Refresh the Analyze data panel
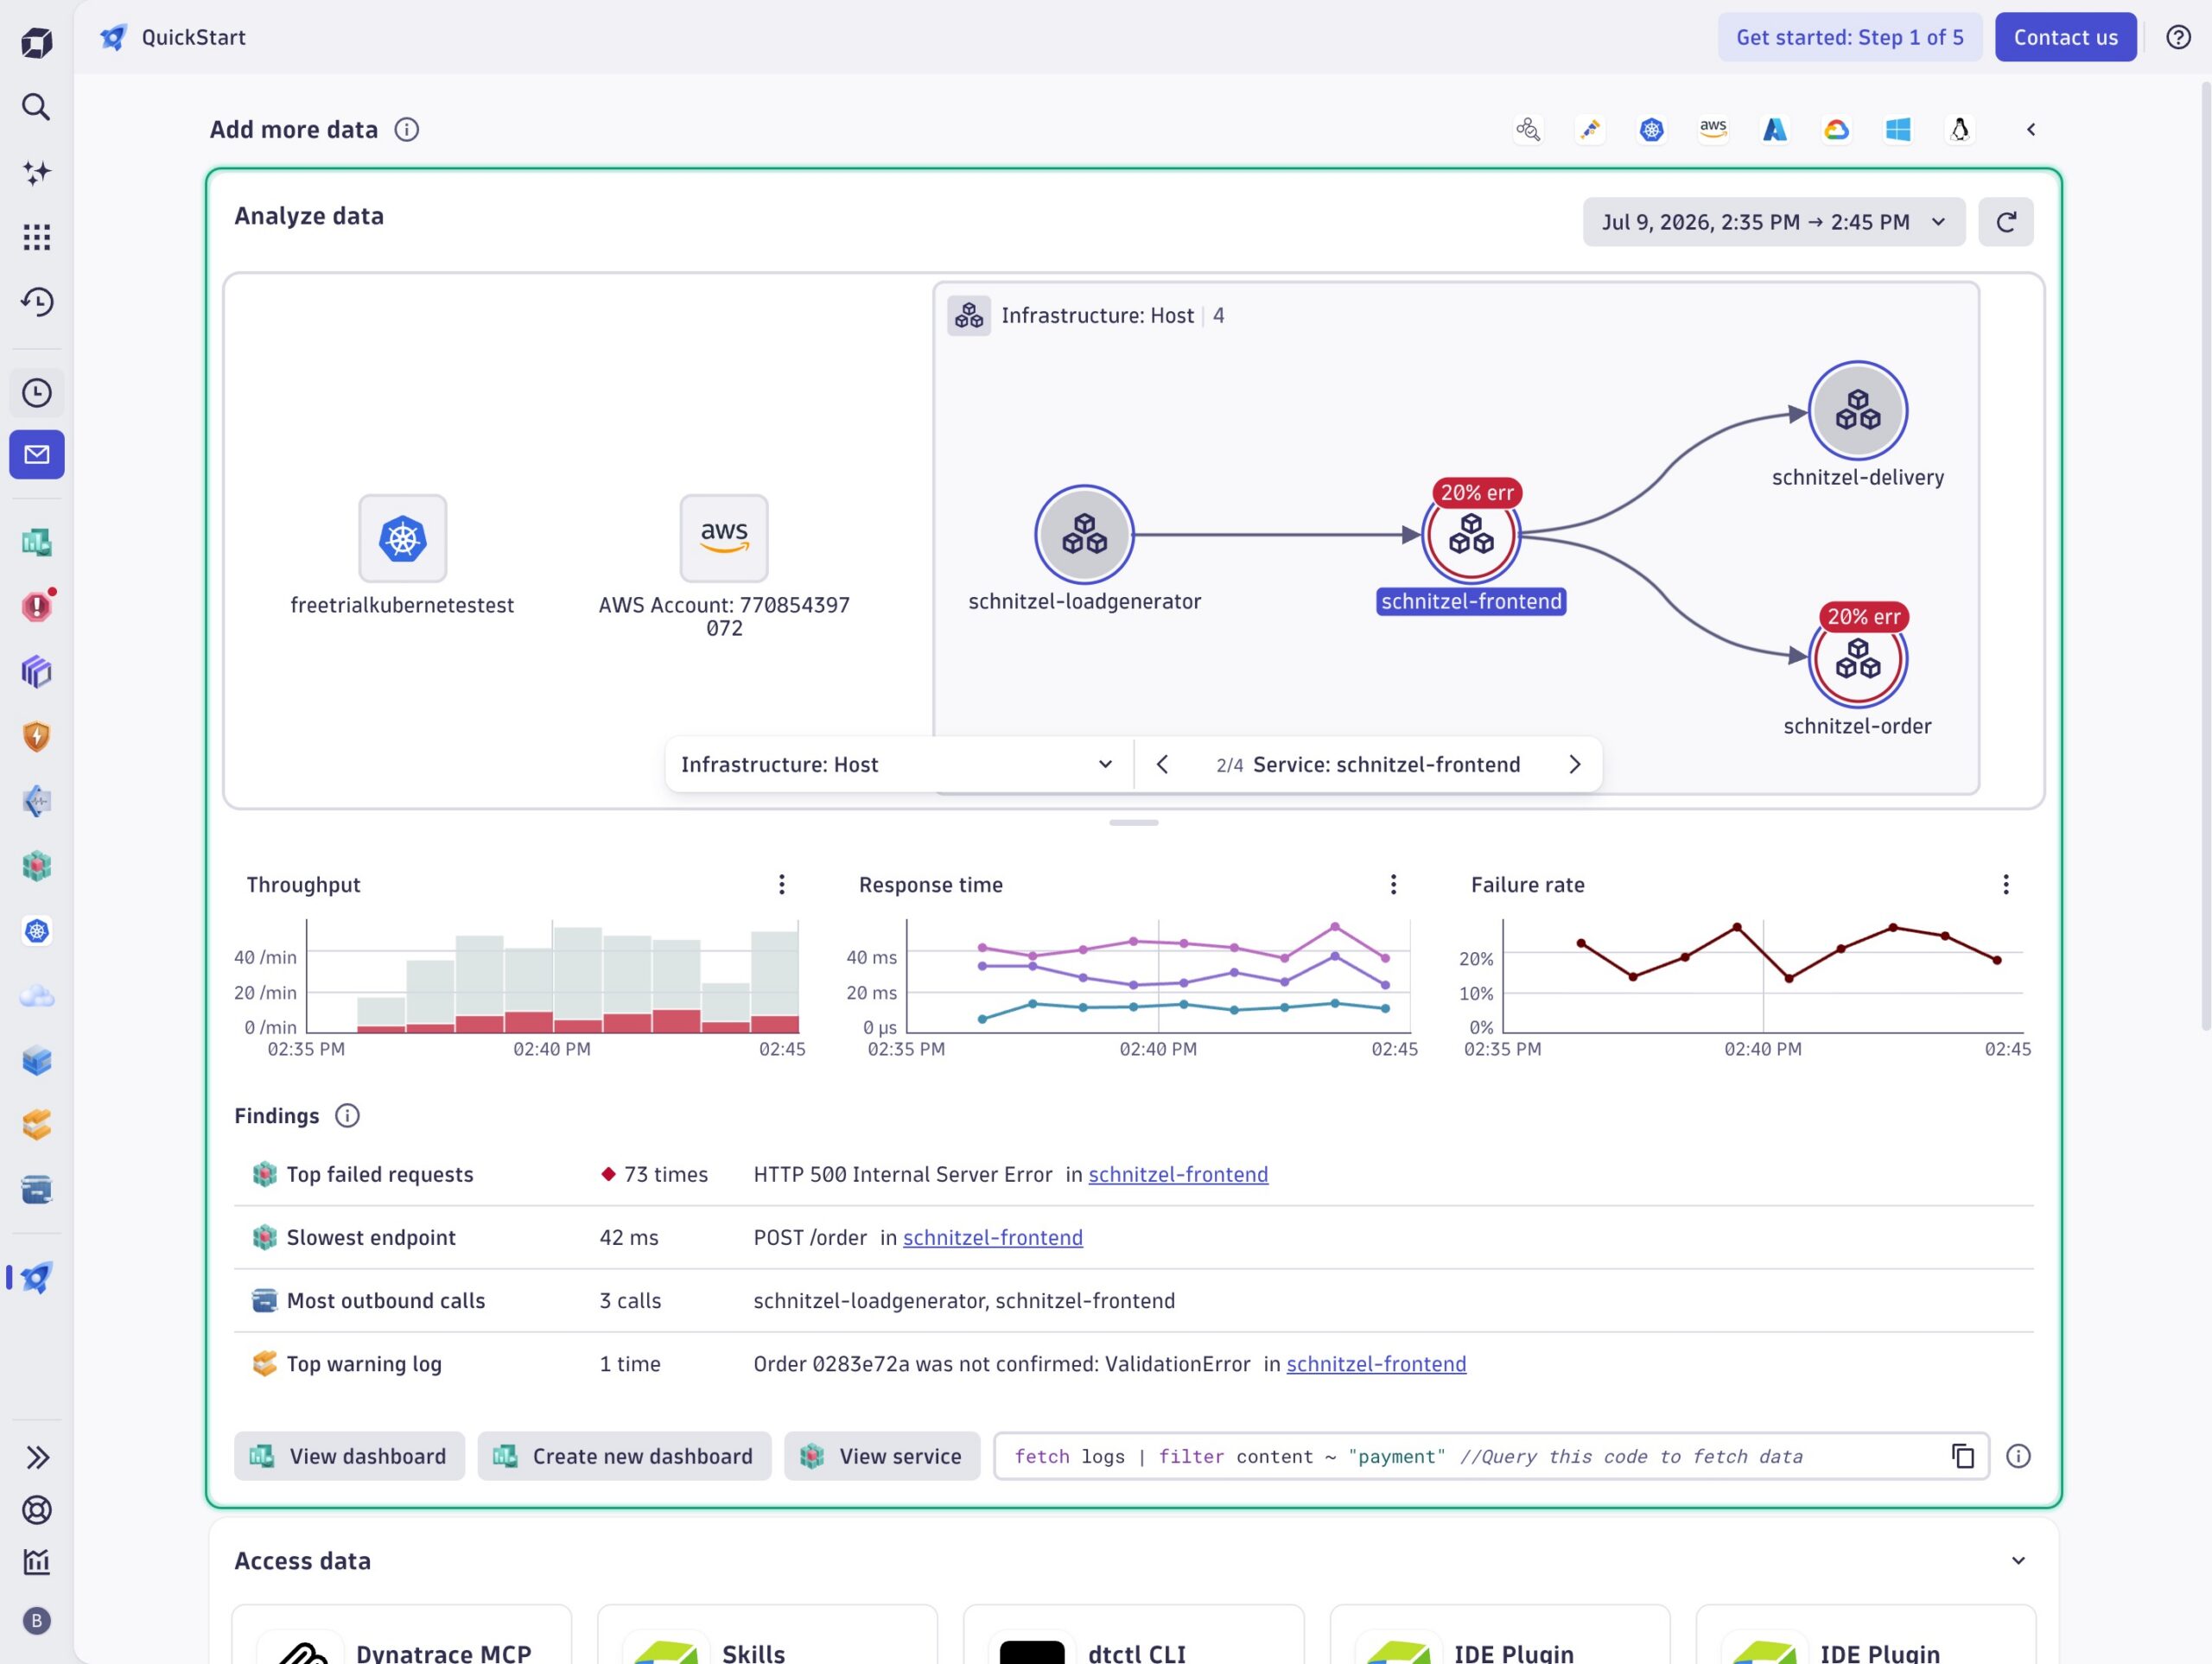 (x=2005, y=222)
